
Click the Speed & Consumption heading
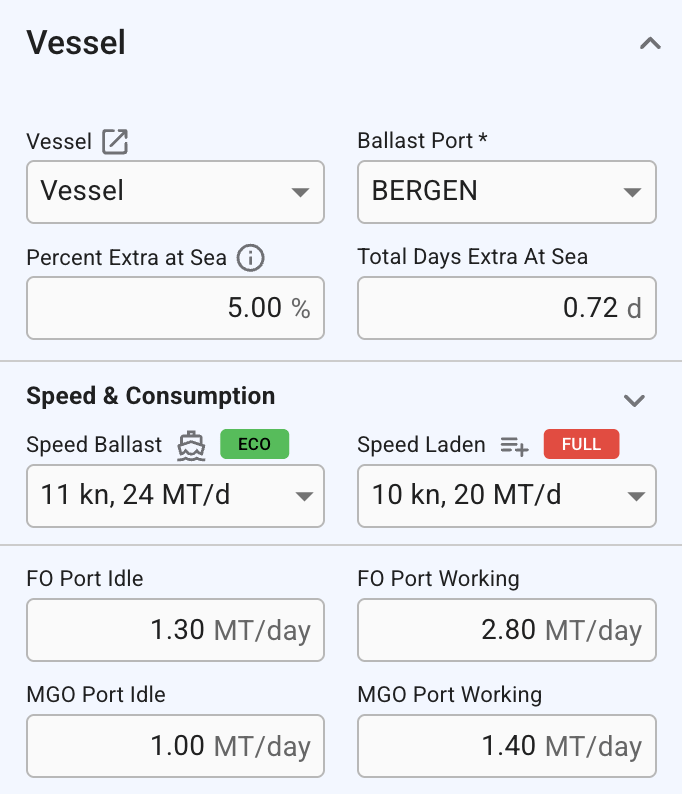pos(151,395)
